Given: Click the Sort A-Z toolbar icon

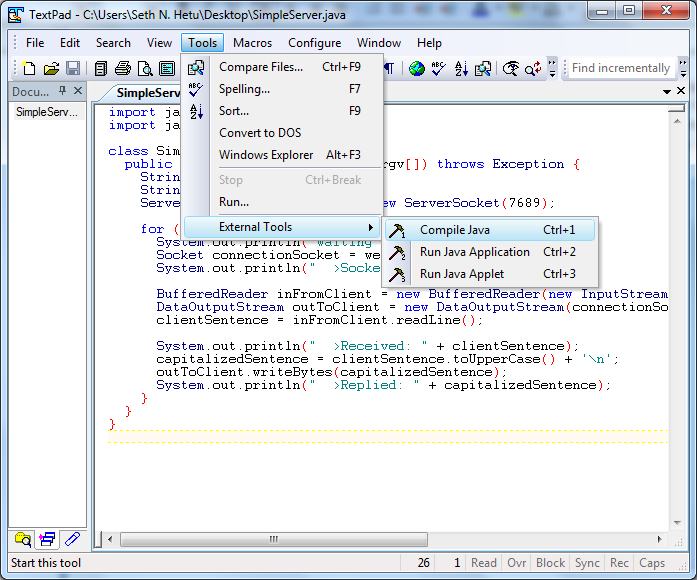Looking at the screenshot, I should (461, 68).
